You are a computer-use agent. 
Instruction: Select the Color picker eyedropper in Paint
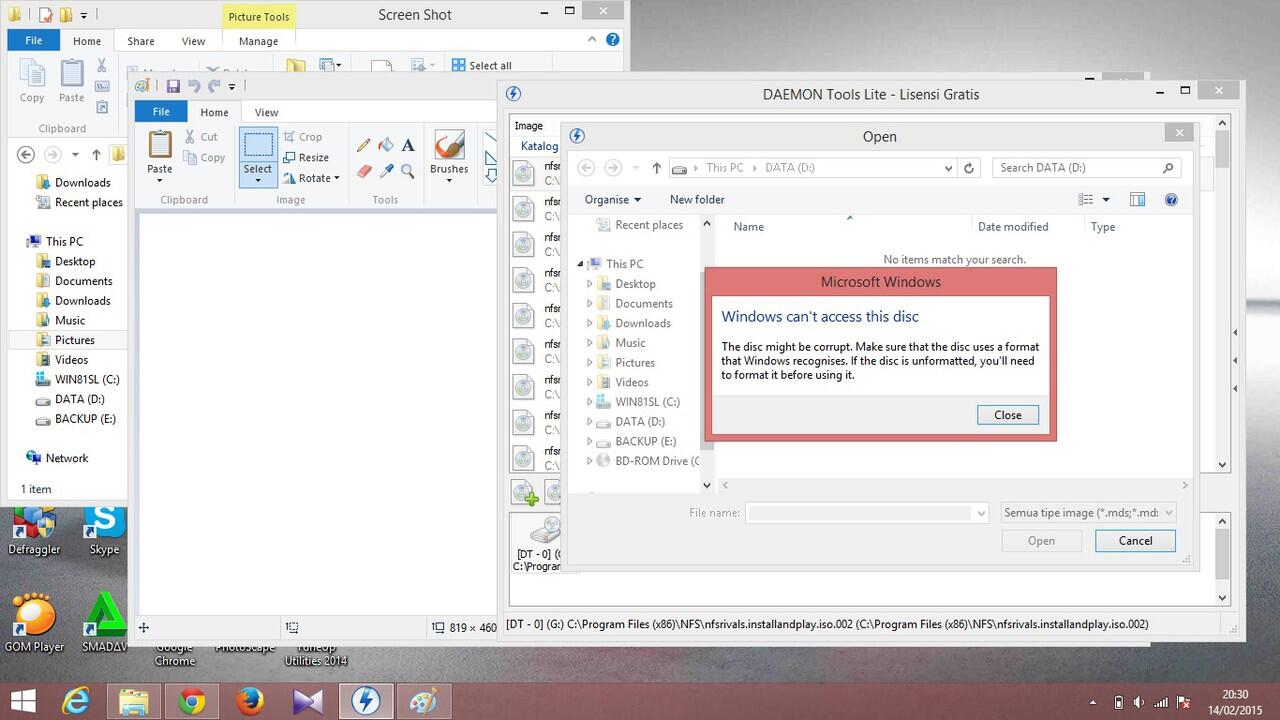point(386,171)
